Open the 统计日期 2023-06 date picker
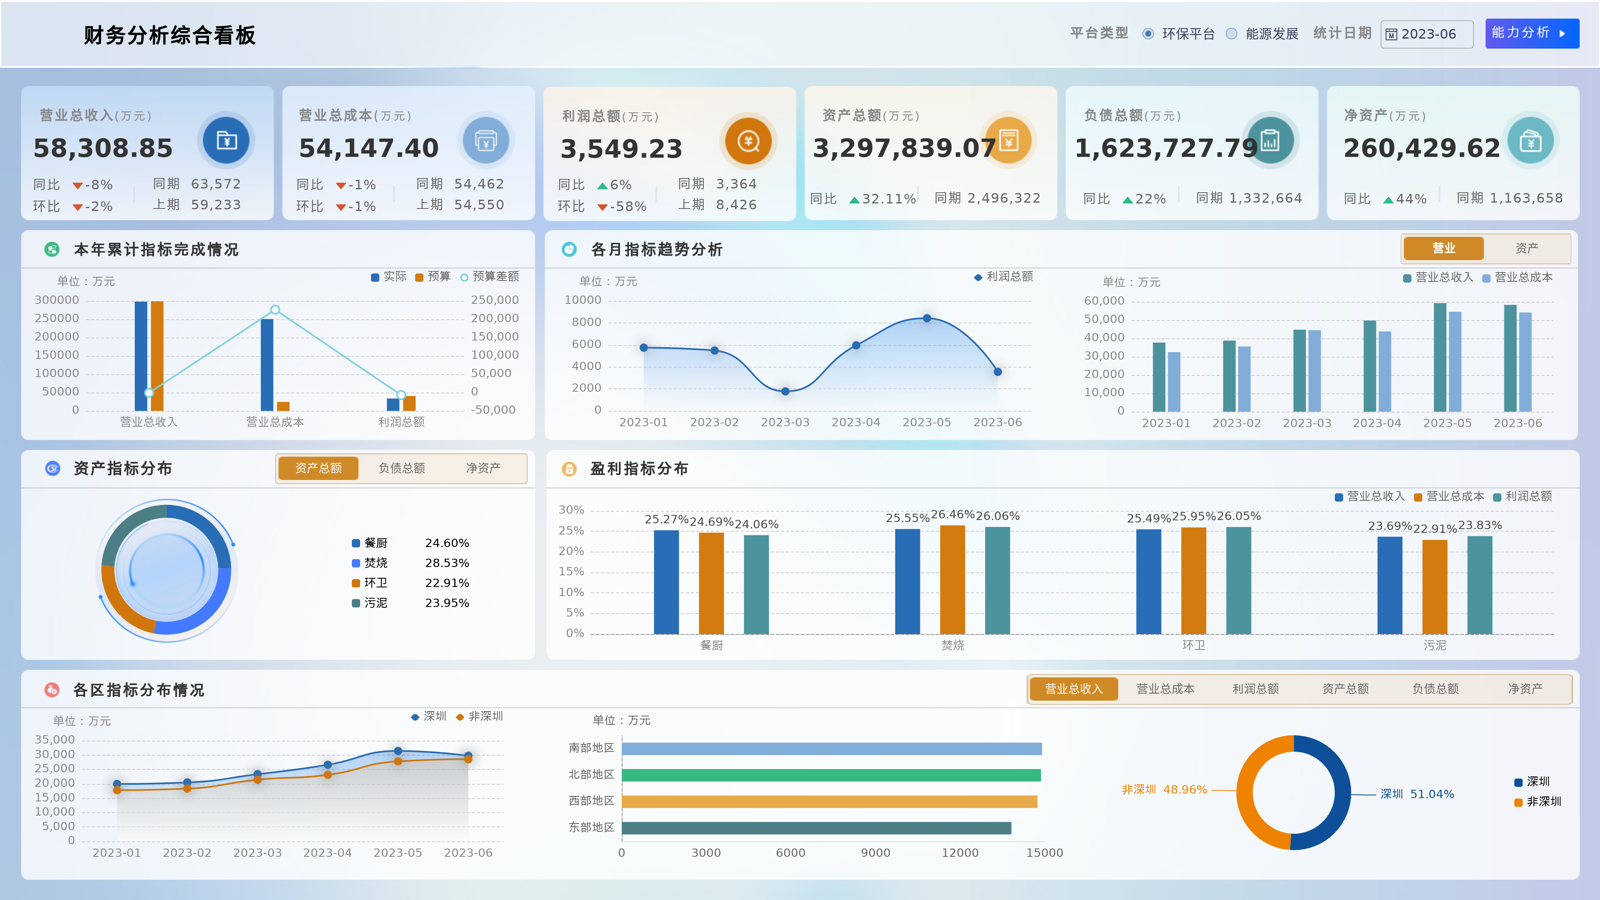The width and height of the screenshot is (1600, 900). tap(1427, 34)
